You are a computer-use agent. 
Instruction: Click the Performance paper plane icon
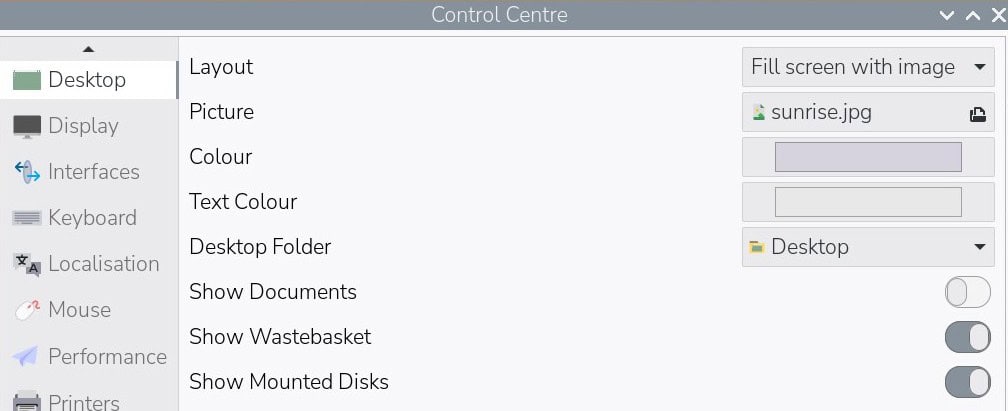pos(27,356)
